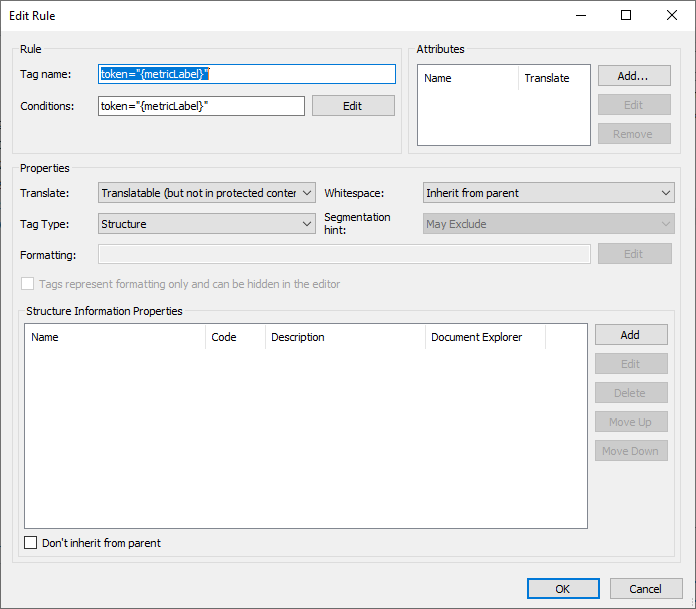
Task: Open the Tag Type dropdown
Action: 207,224
